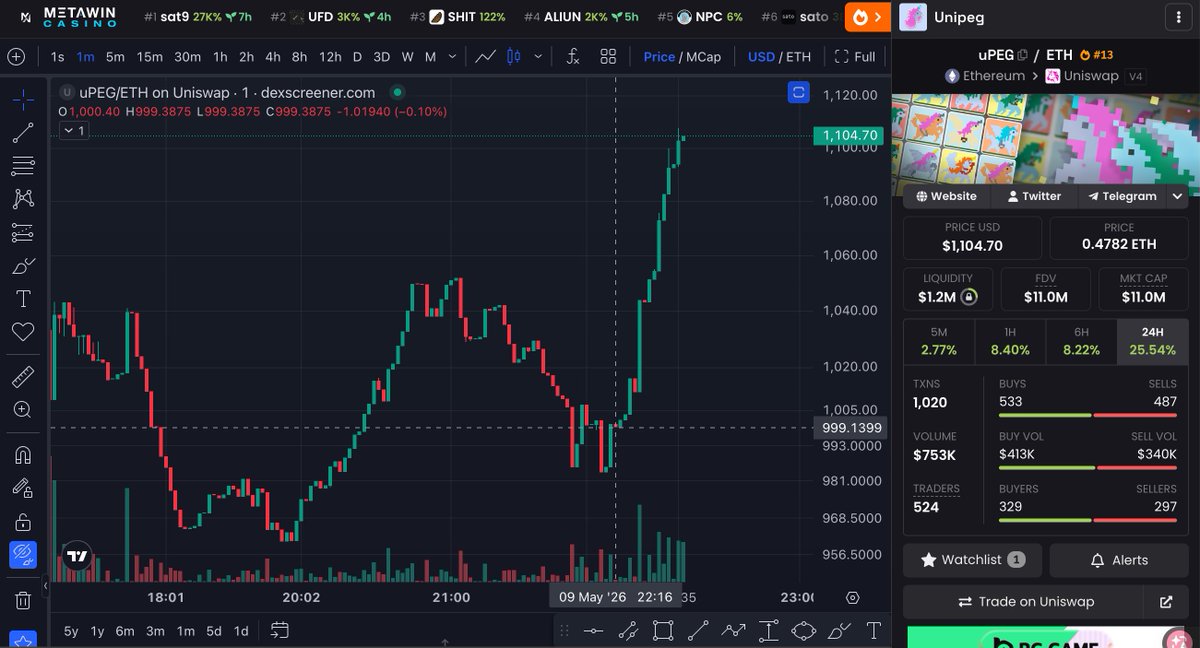Open the heart icons tool

click(23, 331)
